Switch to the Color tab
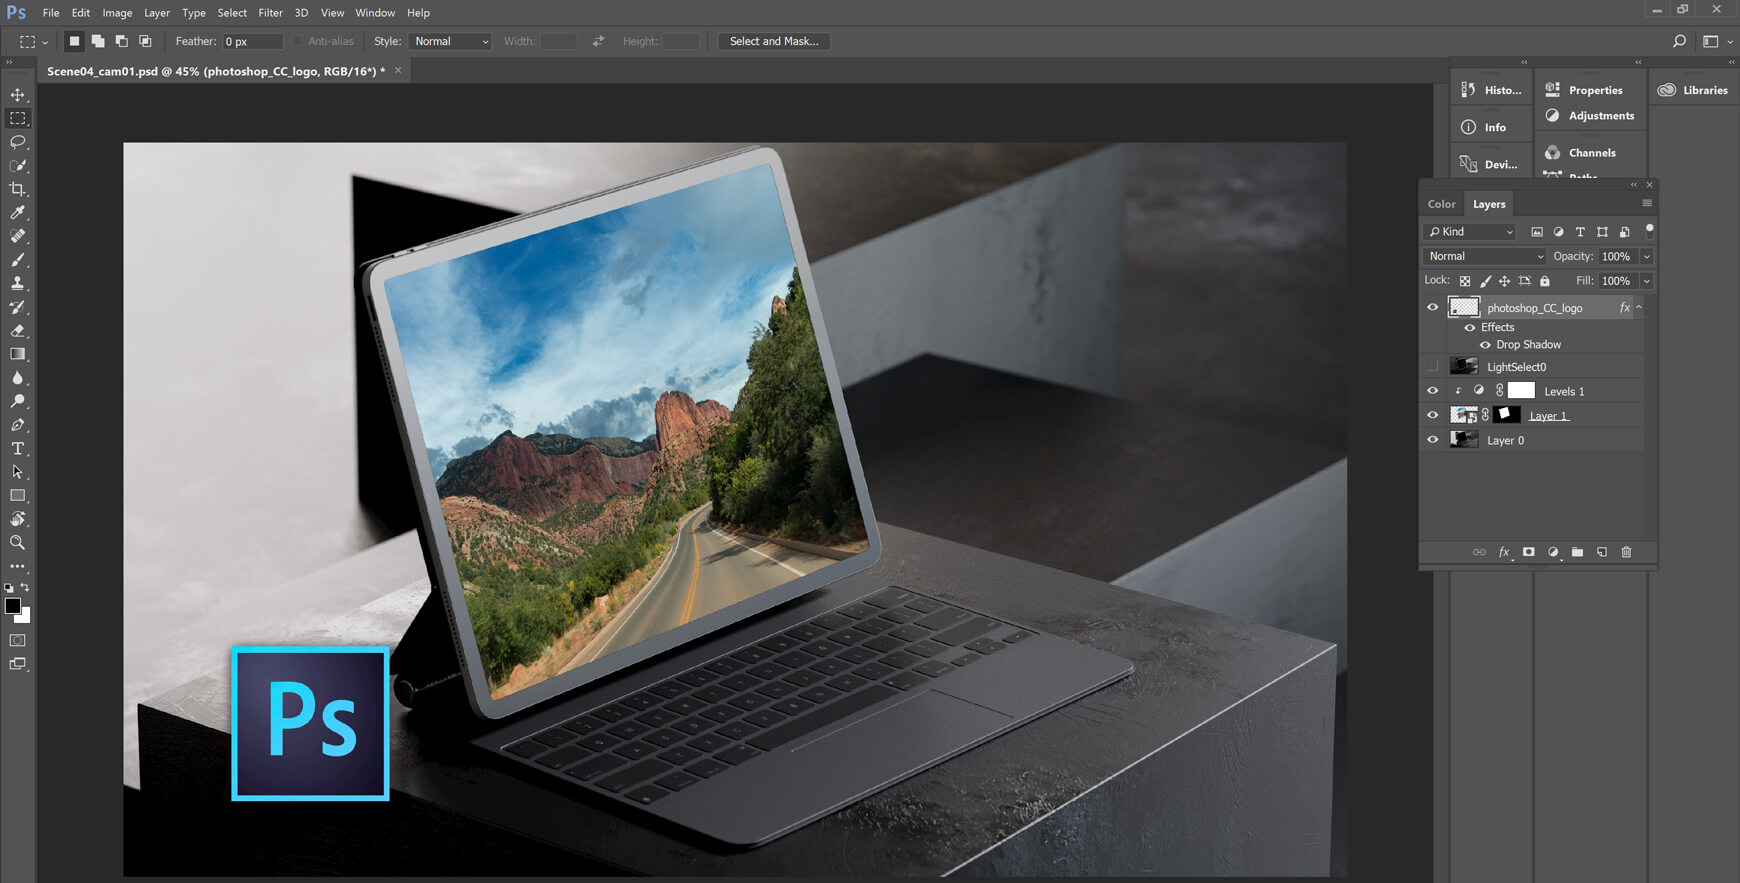Screen dimensions: 1740x883 tap(1441, 204)
